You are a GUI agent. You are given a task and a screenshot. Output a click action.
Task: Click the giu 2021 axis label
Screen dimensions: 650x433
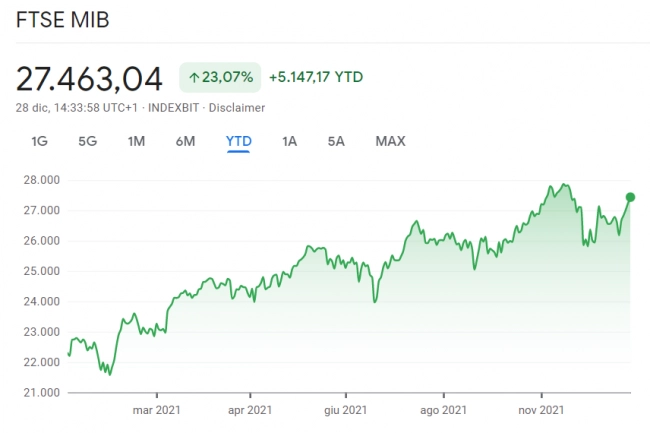[x=346, y=409]
